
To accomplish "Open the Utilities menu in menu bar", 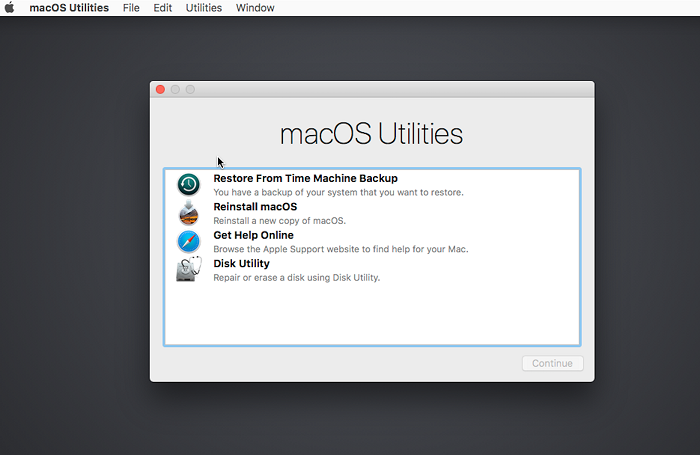I will [204, 8].
